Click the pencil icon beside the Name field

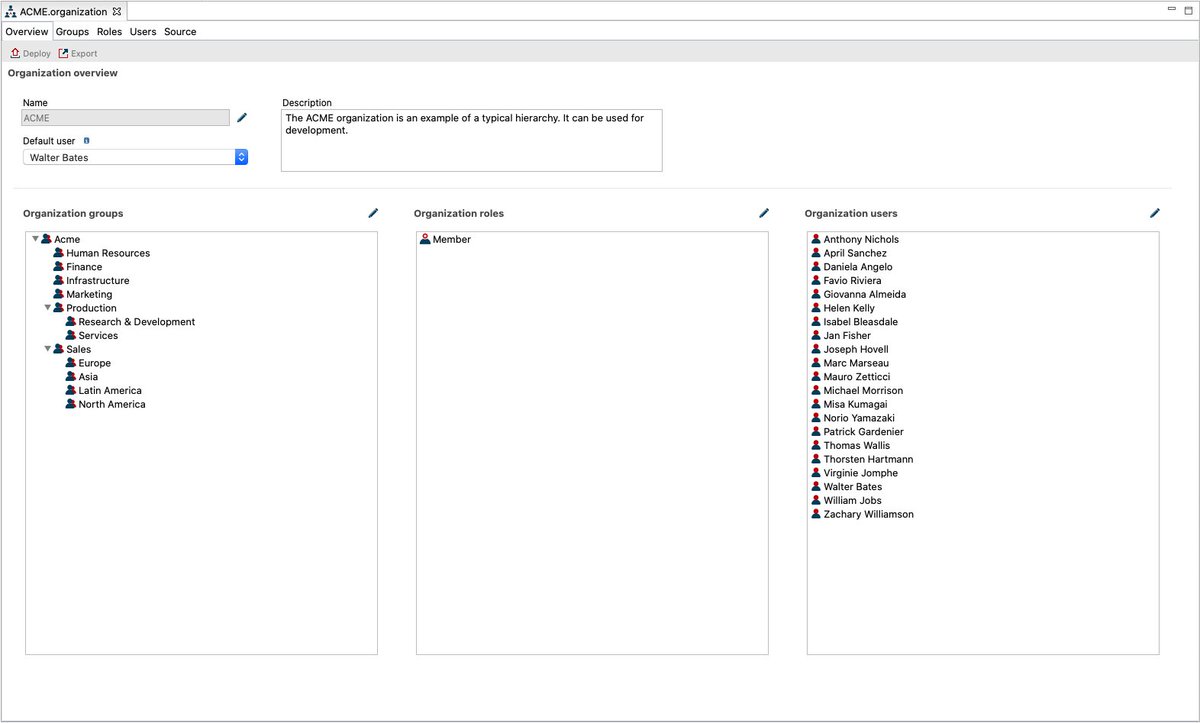pos(242,117)
